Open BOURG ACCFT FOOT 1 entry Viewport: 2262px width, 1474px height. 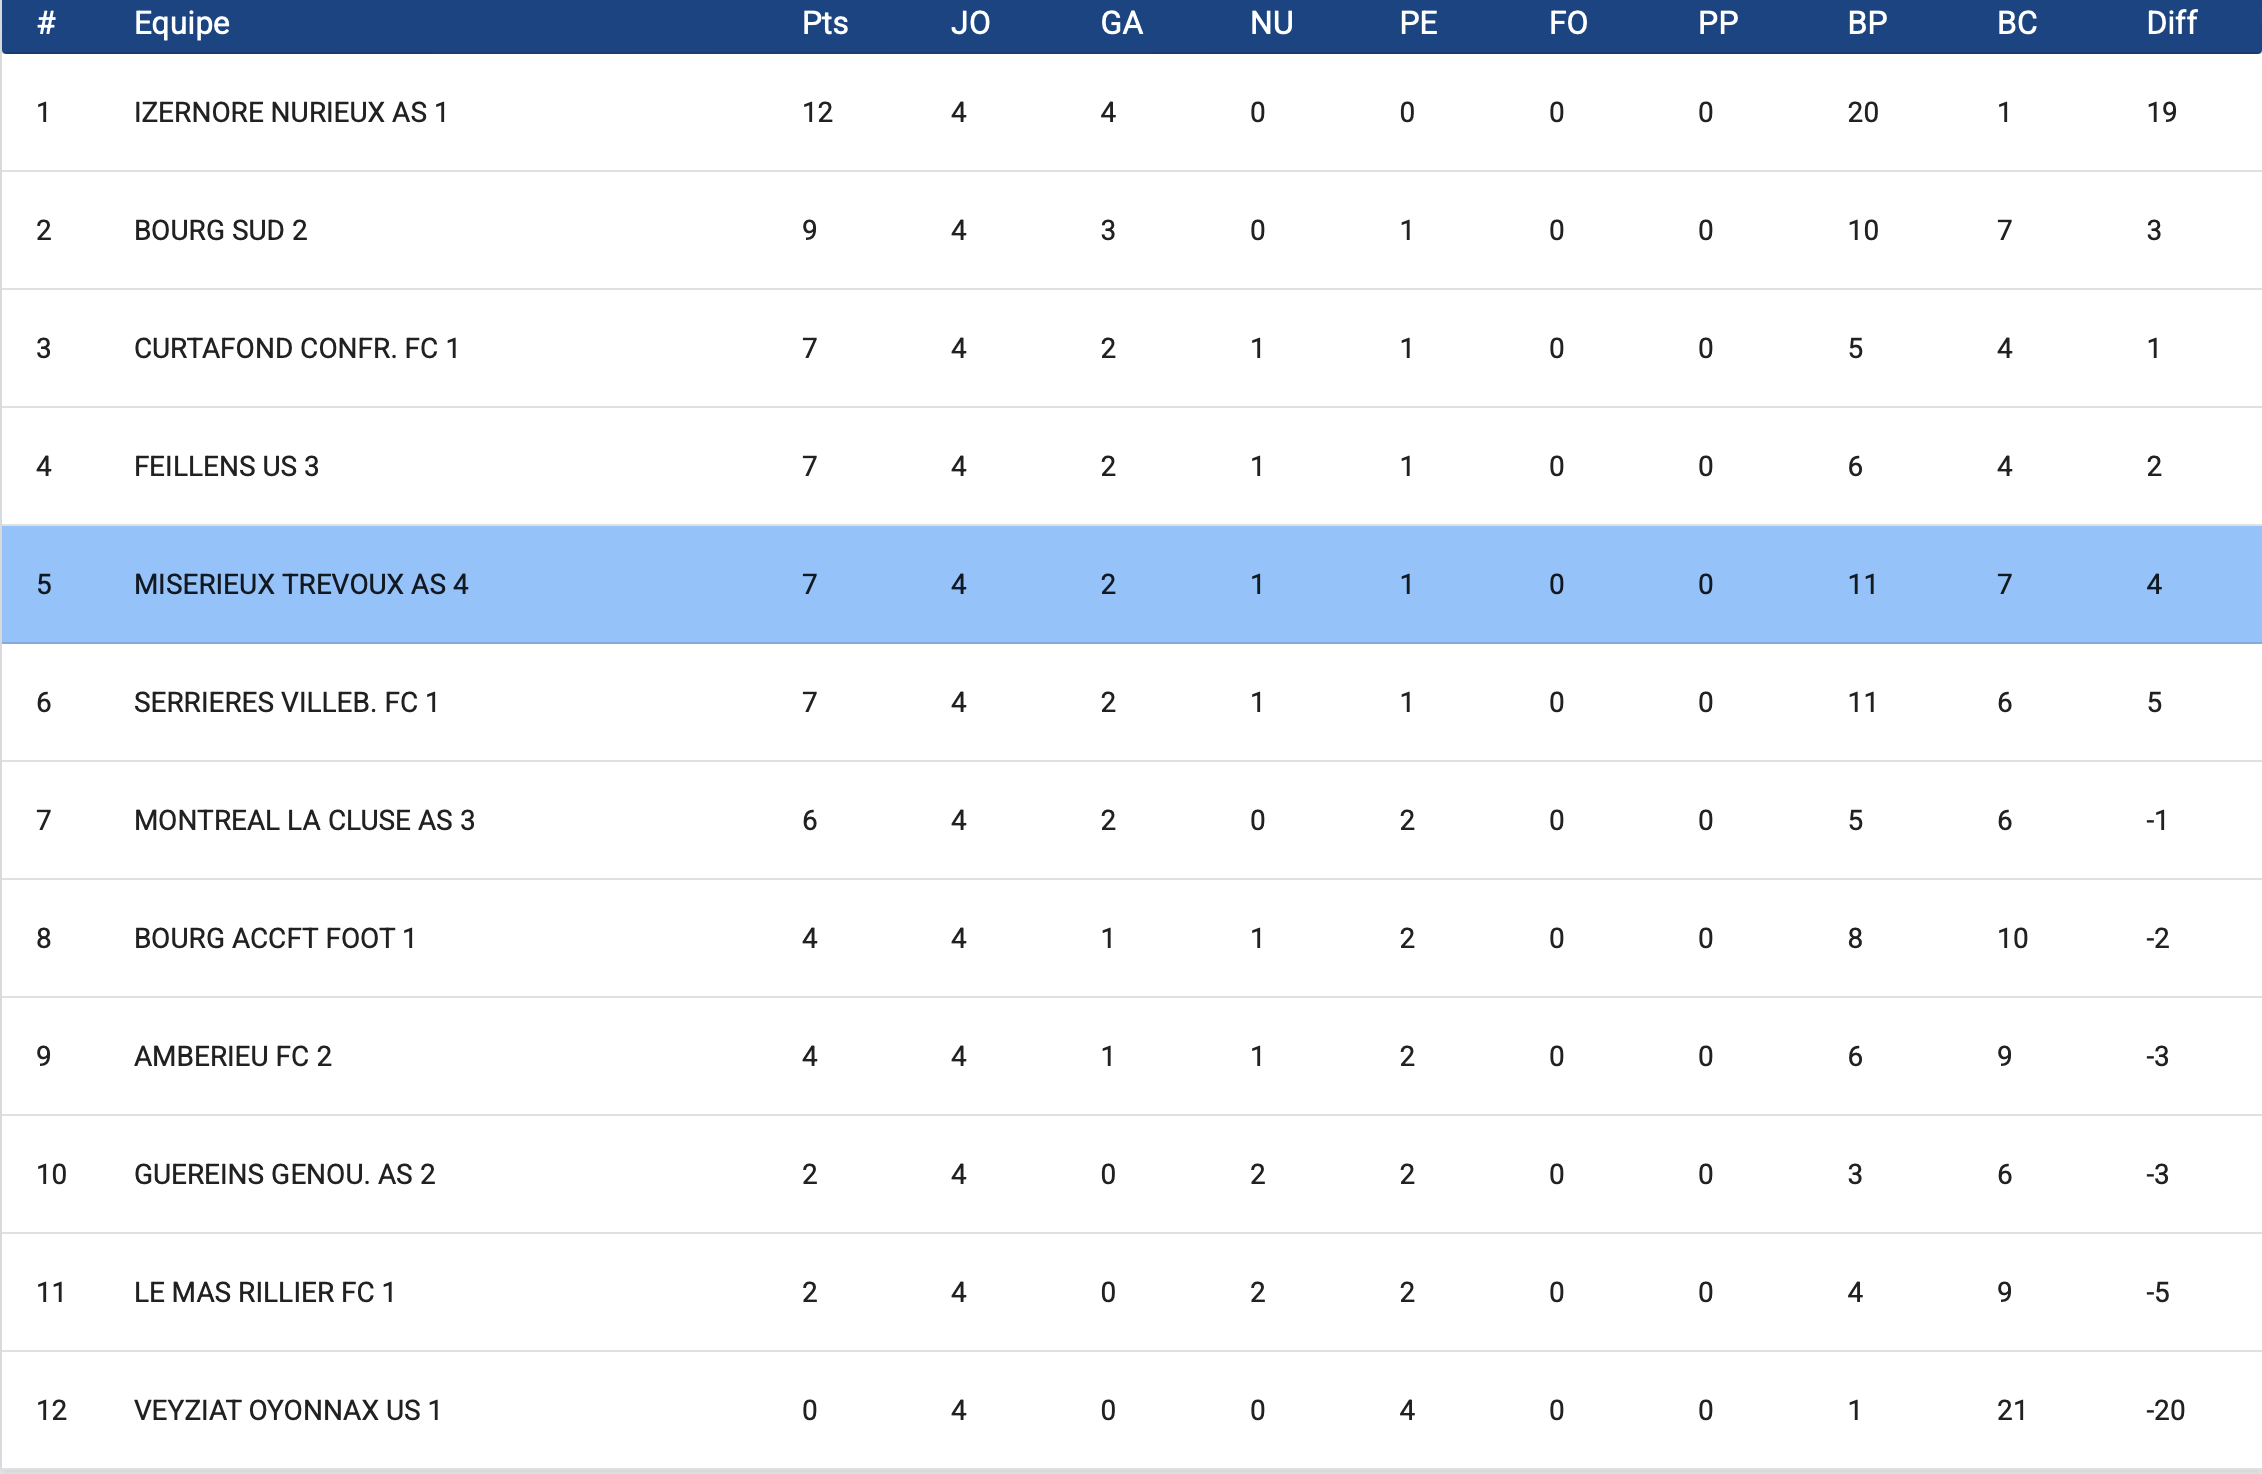pos(274,938)
